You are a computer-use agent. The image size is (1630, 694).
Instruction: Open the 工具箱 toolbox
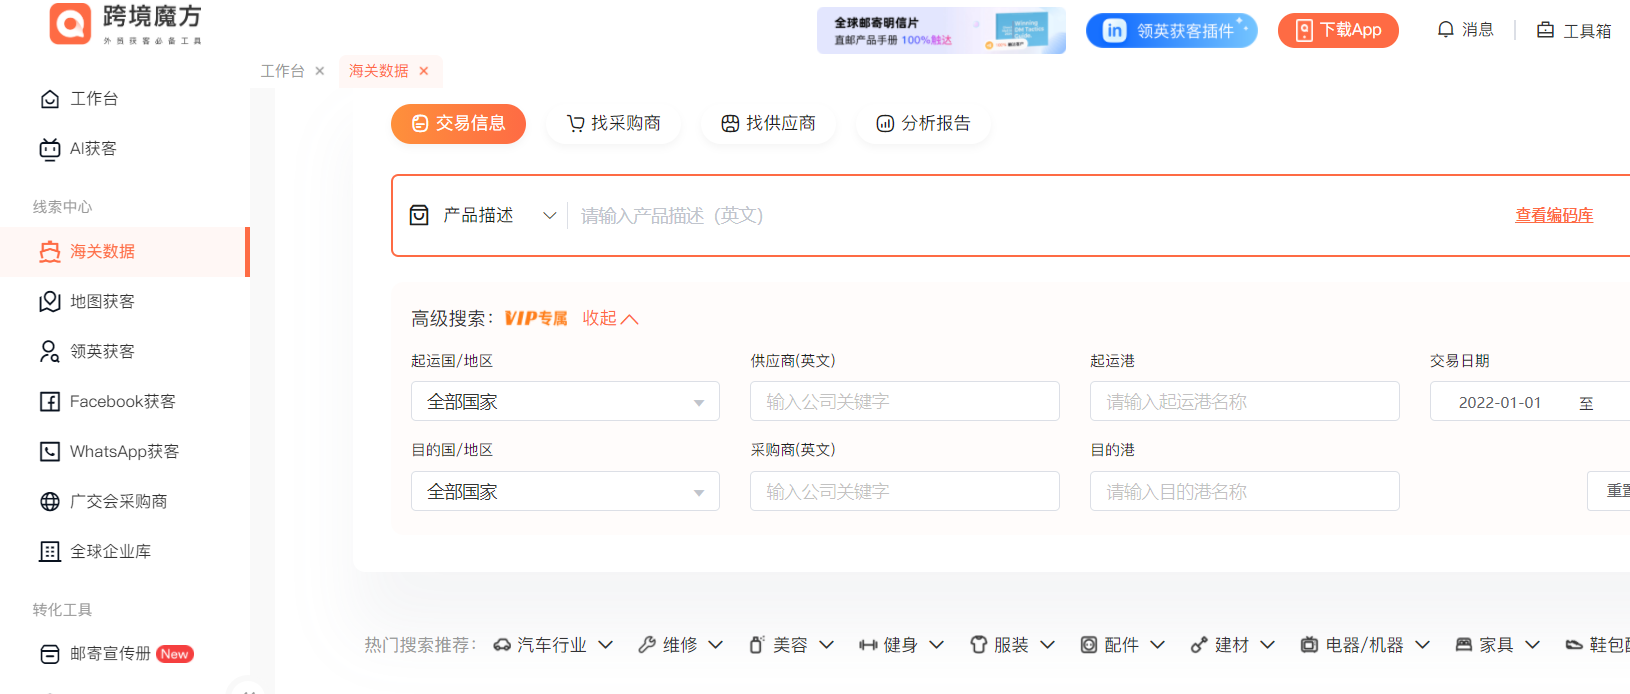pyautogui.click(x=1574, y=31)
